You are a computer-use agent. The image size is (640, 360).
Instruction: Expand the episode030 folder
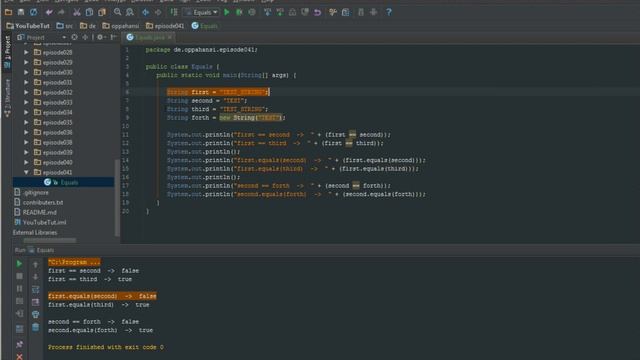[27, 72]
